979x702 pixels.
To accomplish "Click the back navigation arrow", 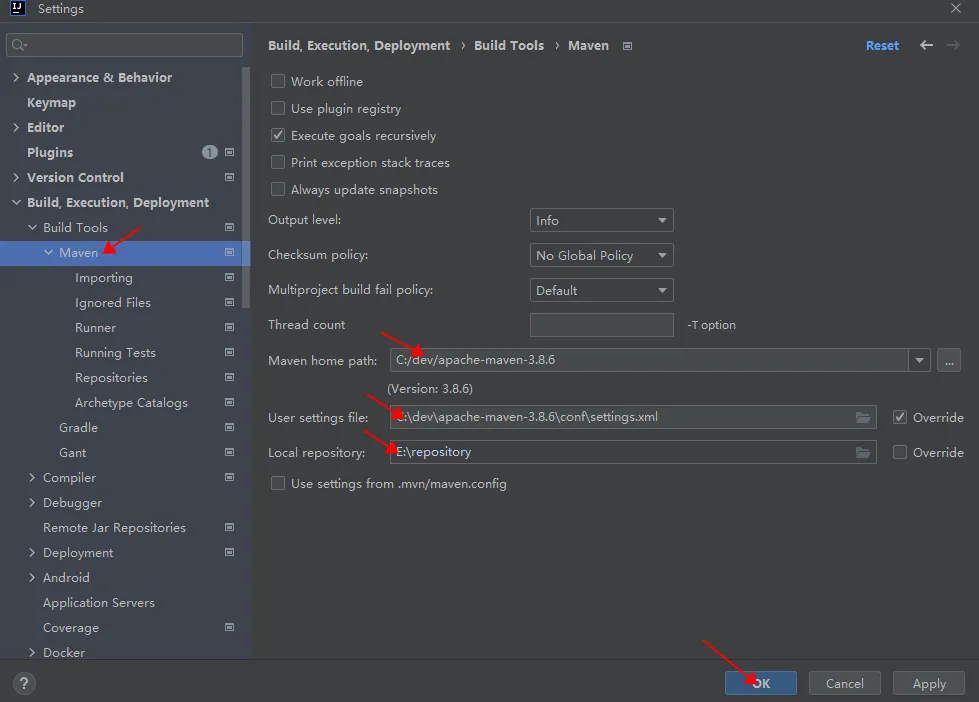I will click(x=926, y=45).
